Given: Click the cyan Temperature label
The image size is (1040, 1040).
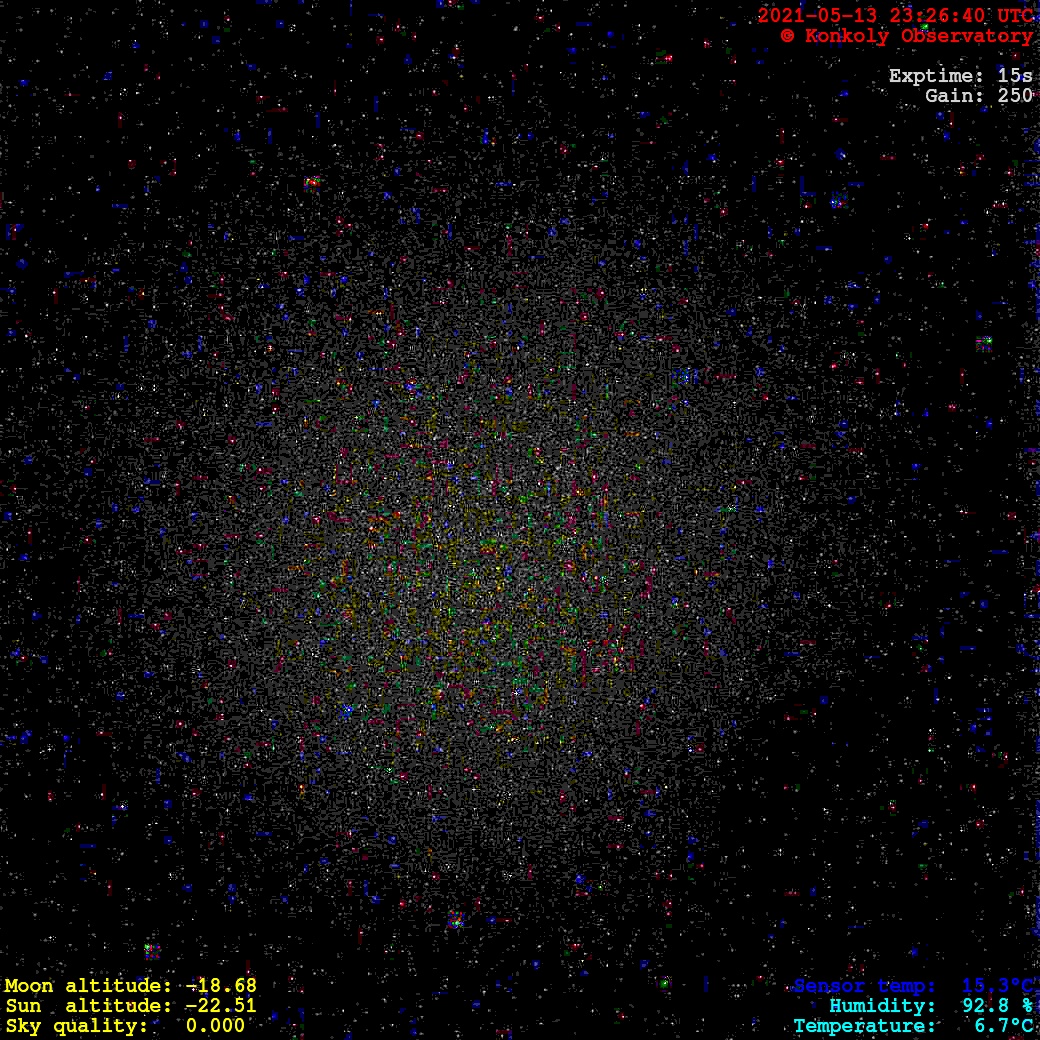Looking at the screenshot, I should (x=865, y=1026).
